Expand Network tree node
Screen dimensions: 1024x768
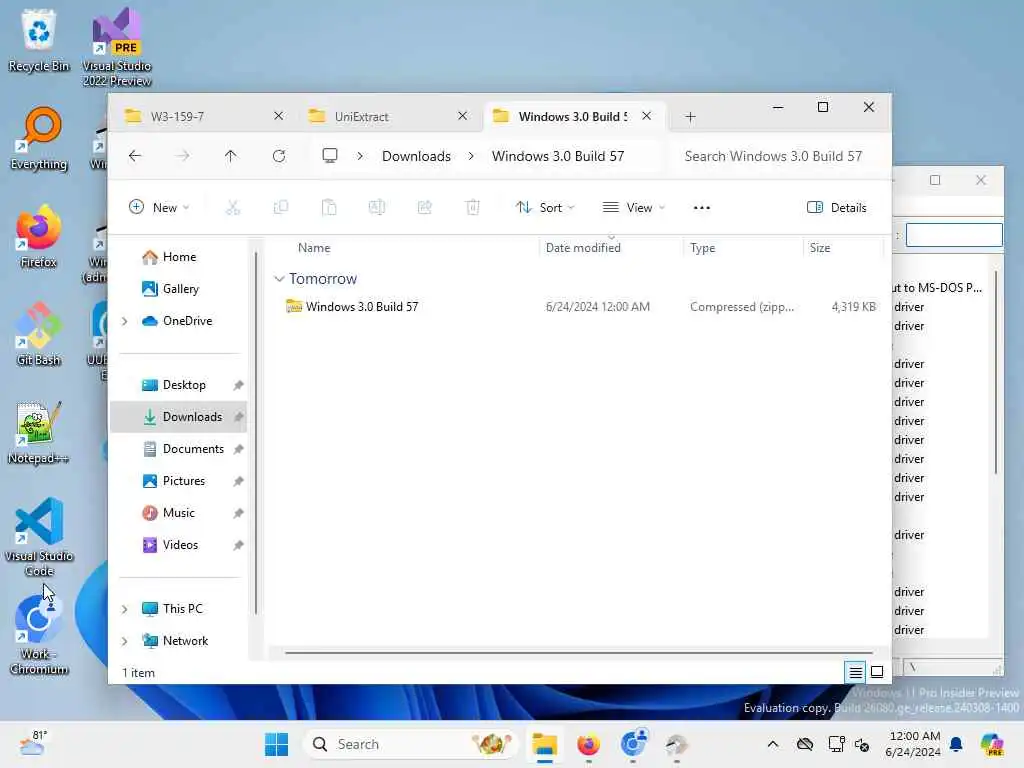[x=125, y=641]
